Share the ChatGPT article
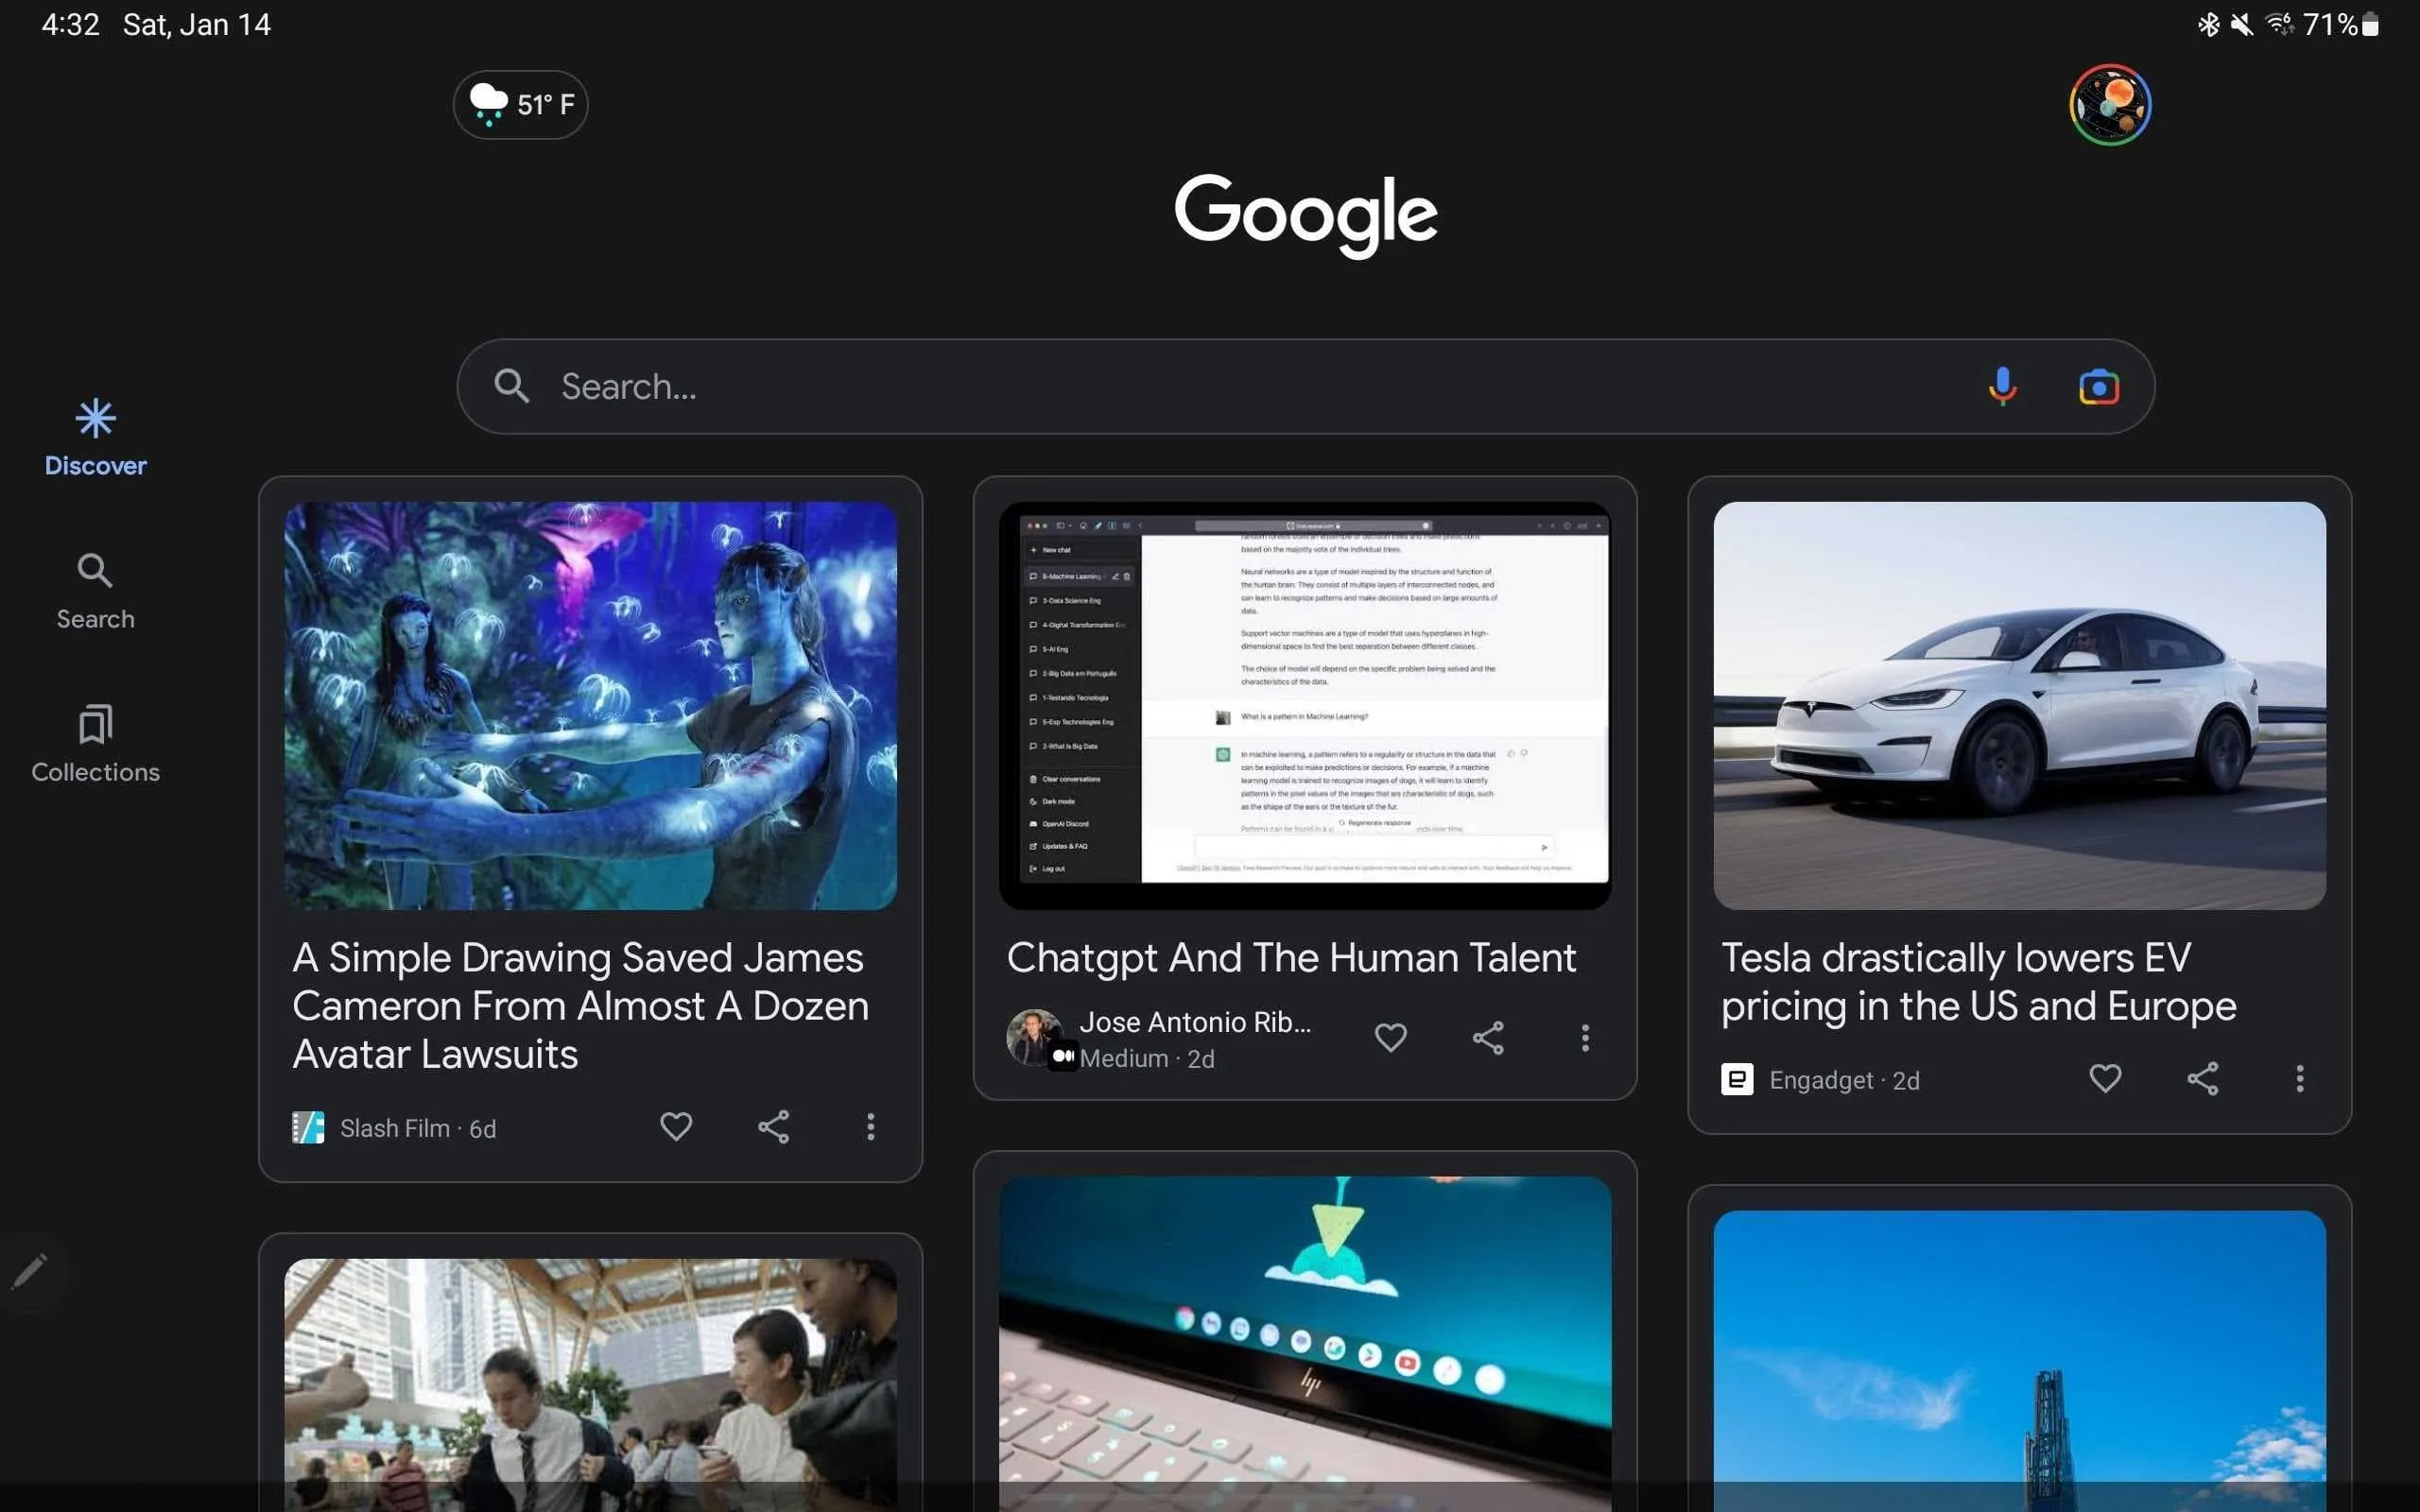This screenshot has height=1512, width=2420. pos(1488,1038)
